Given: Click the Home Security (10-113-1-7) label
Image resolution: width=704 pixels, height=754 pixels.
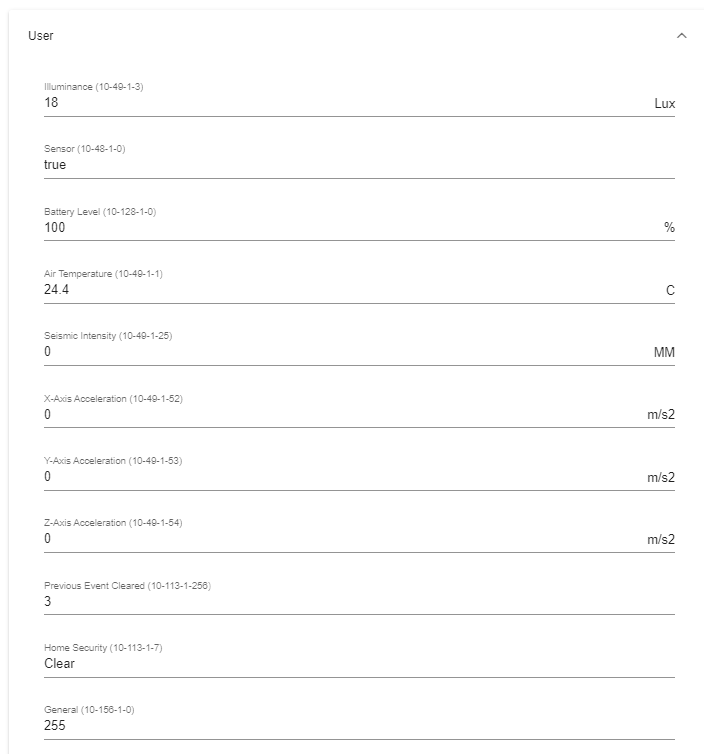Looking at the screenshot, I should (103, 648).
